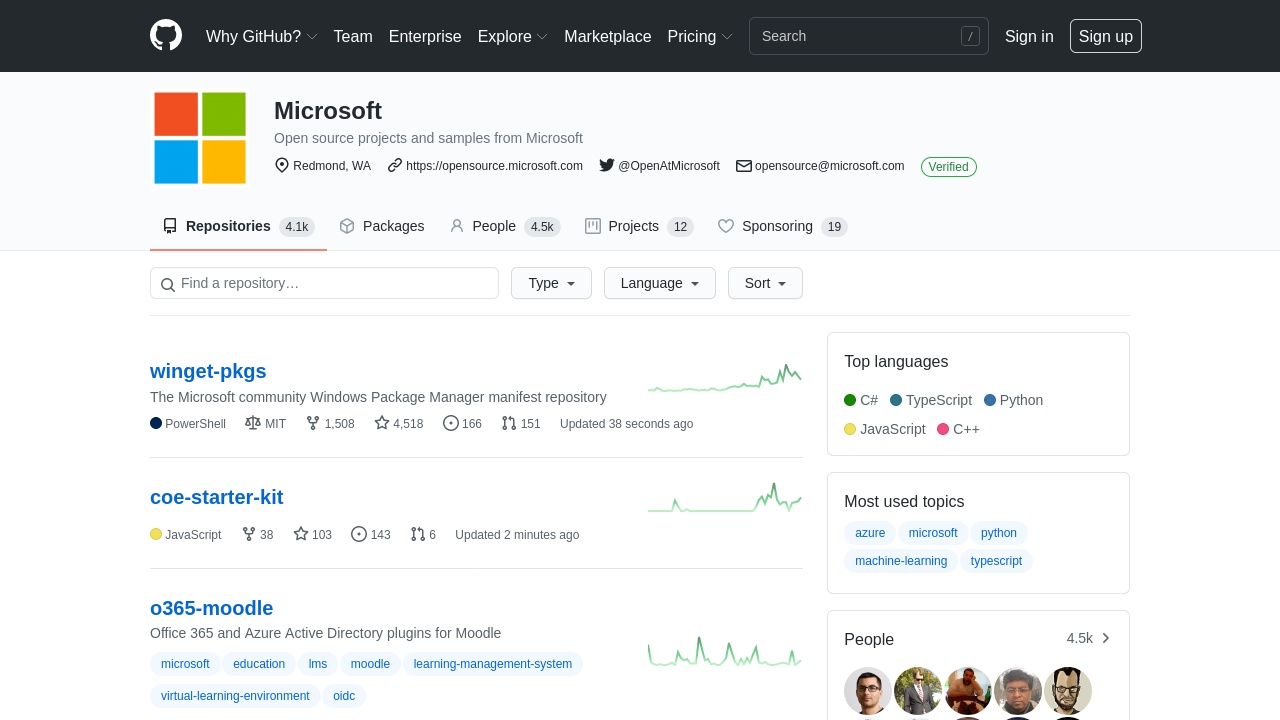Click the virtual-learning-environment topic tag
Viewport: 1280px width, 720px height.
(235, 696)
